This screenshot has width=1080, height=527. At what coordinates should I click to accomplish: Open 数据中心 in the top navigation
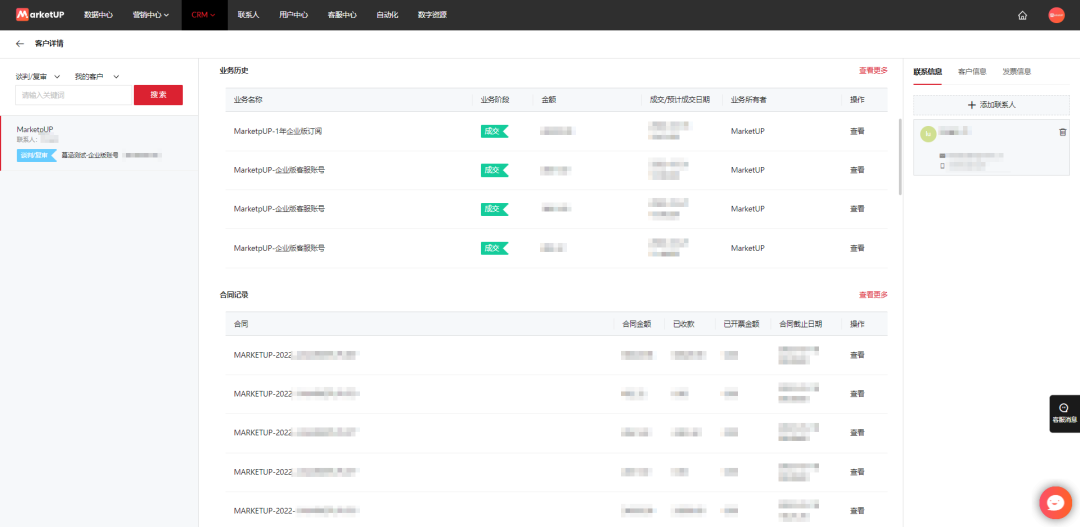[98, 14]
